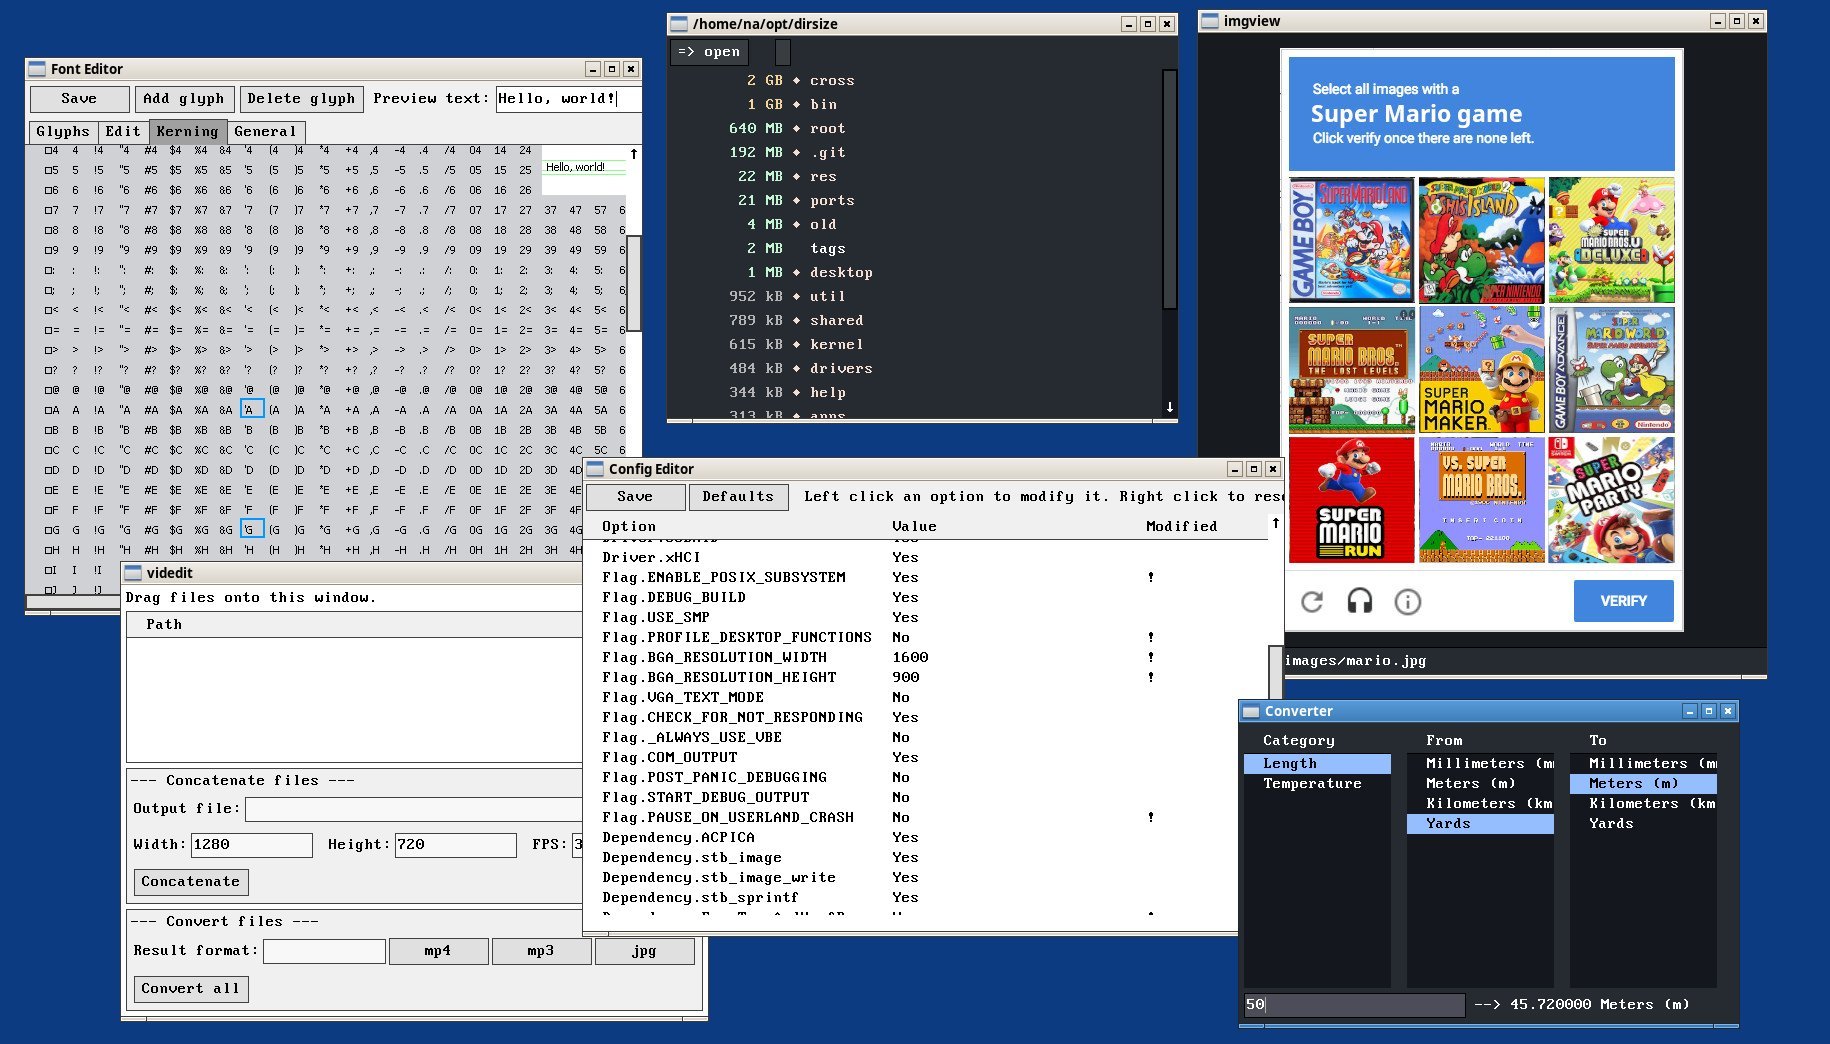Viewport: 1830px width, 1044px height.
Task: Click the => open button in dirsize
Action: point(709,52)
